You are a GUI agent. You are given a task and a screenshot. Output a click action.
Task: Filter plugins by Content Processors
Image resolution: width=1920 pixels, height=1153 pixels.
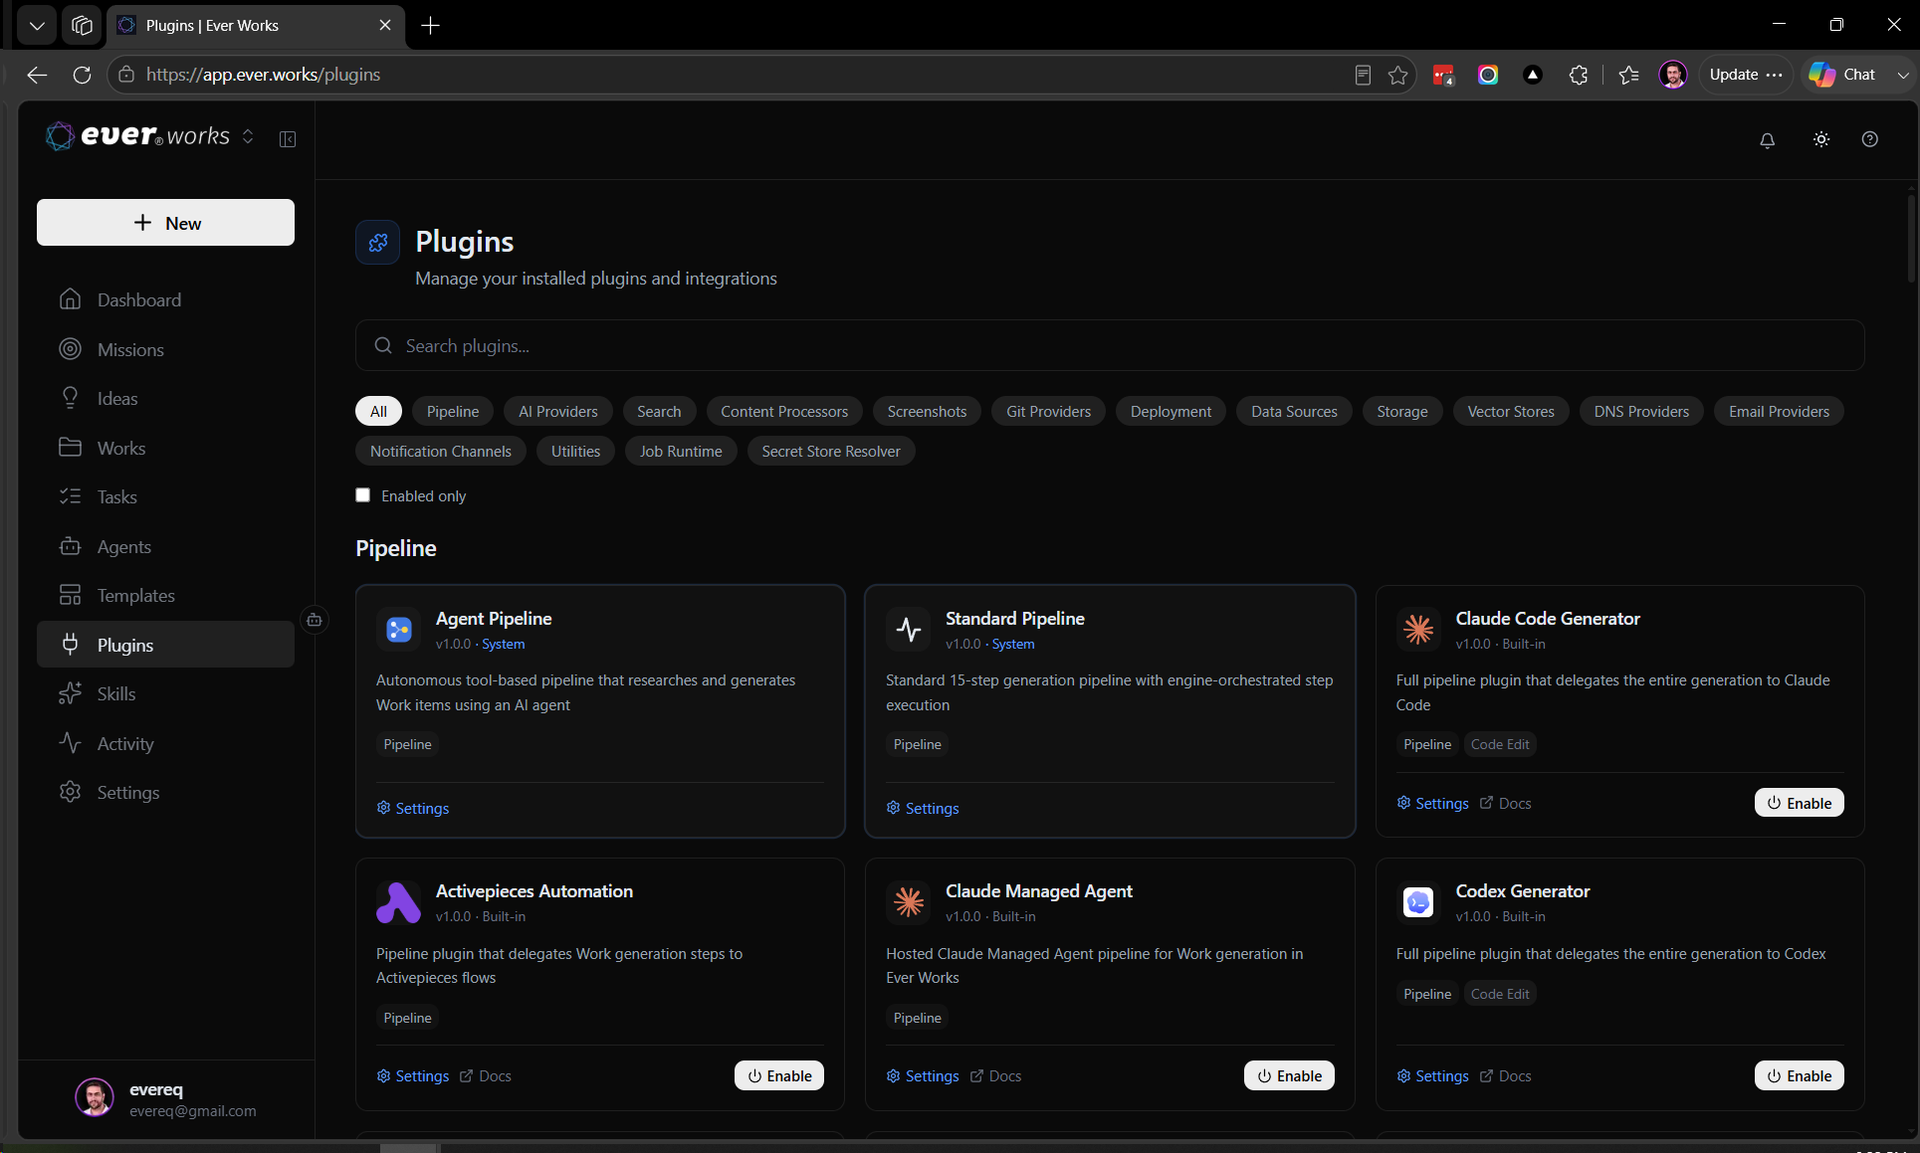pos(784,411)
